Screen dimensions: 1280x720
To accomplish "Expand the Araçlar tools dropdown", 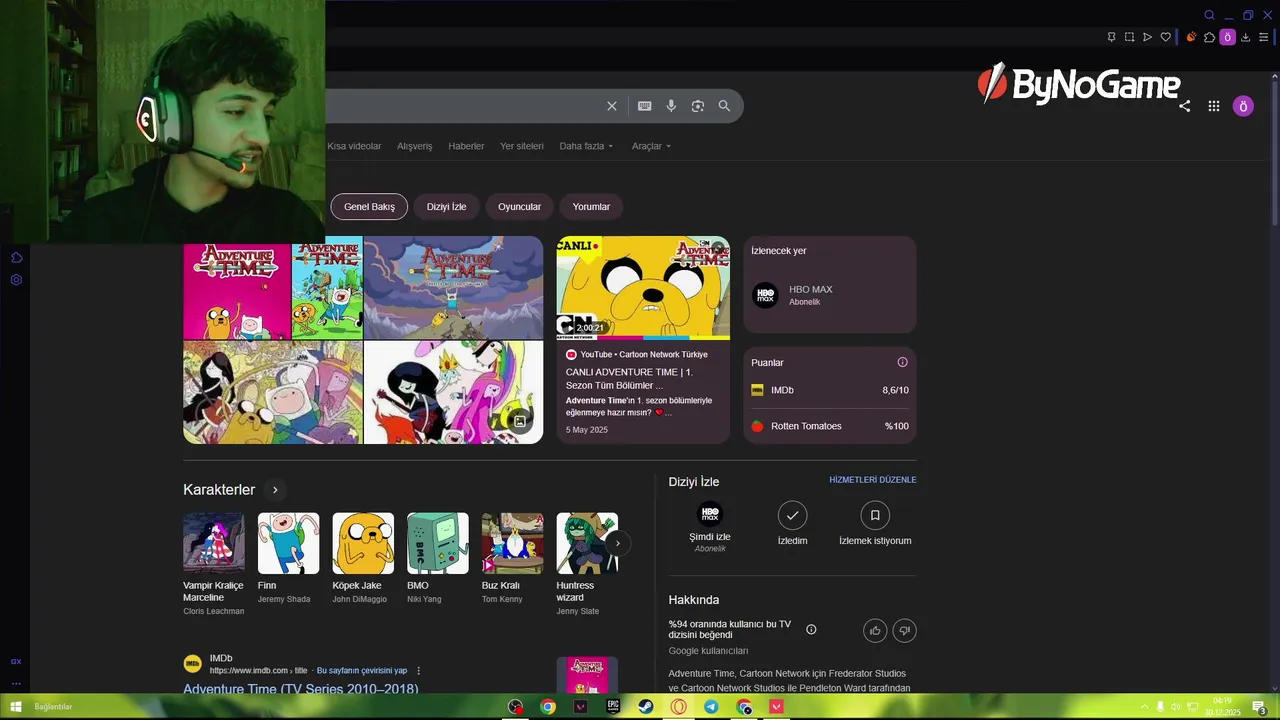I will (x=651, y=146).
